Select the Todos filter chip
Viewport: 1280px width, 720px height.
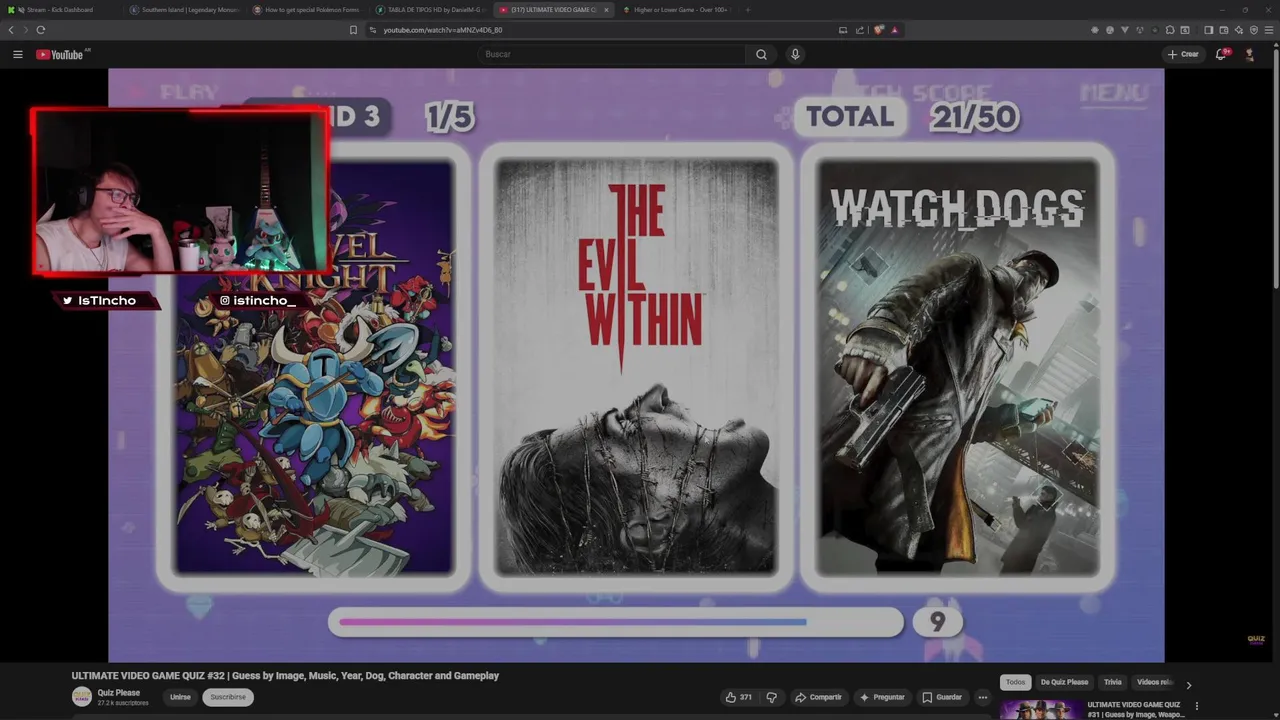click(x=1015, y=682)
